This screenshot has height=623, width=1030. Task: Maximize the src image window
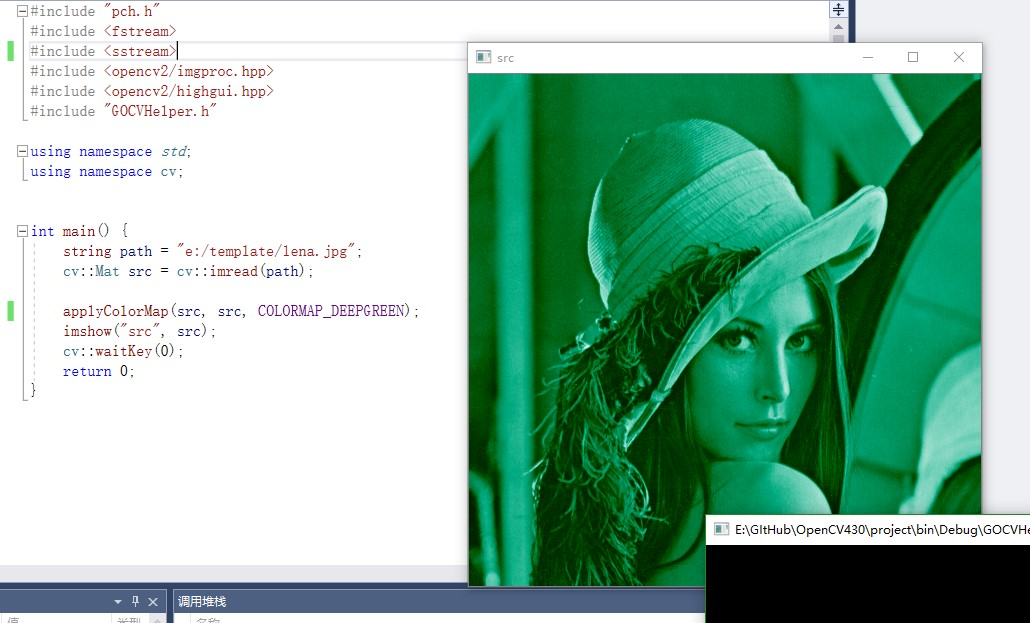coord(913,57)
